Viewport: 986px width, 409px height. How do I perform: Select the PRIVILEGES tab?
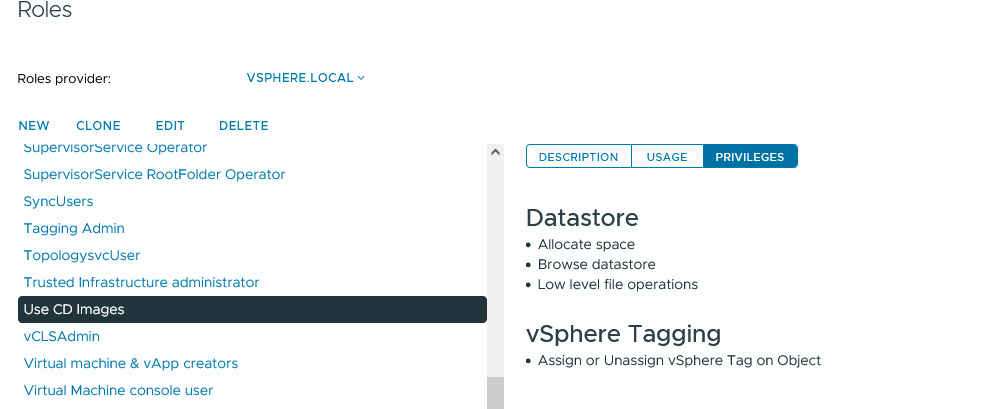[750, 157]
